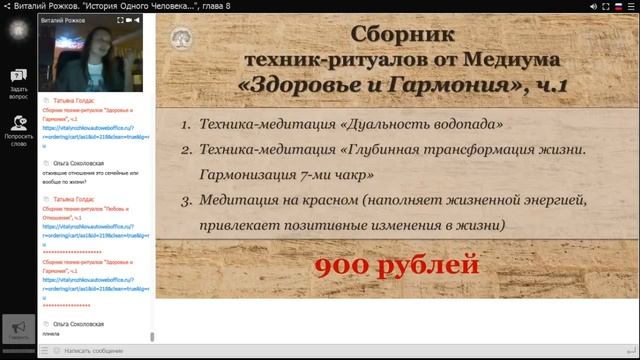Click the megaphone button in the sidebar
The height and width of the screenshot is (360, 640).
18,329
